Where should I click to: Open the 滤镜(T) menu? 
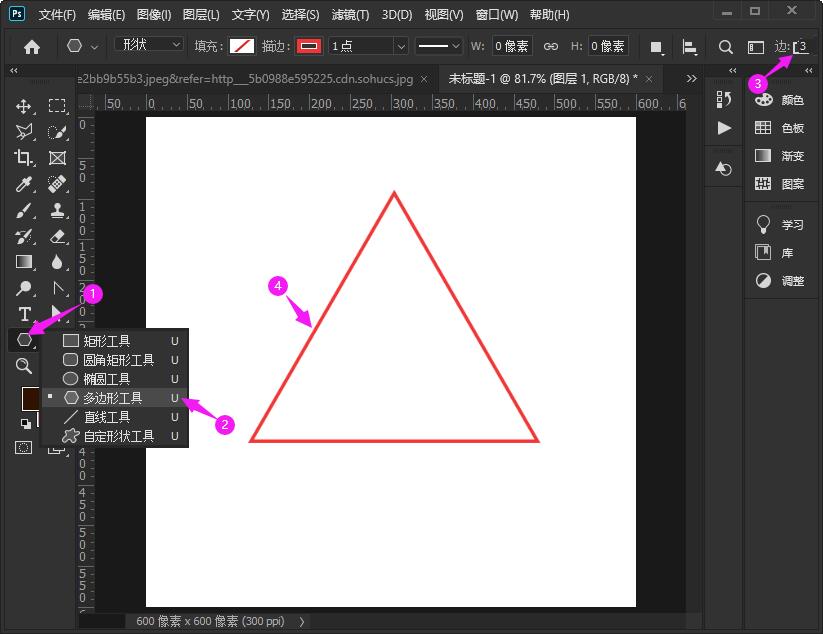pyautogui.click(x=349, y=15)
